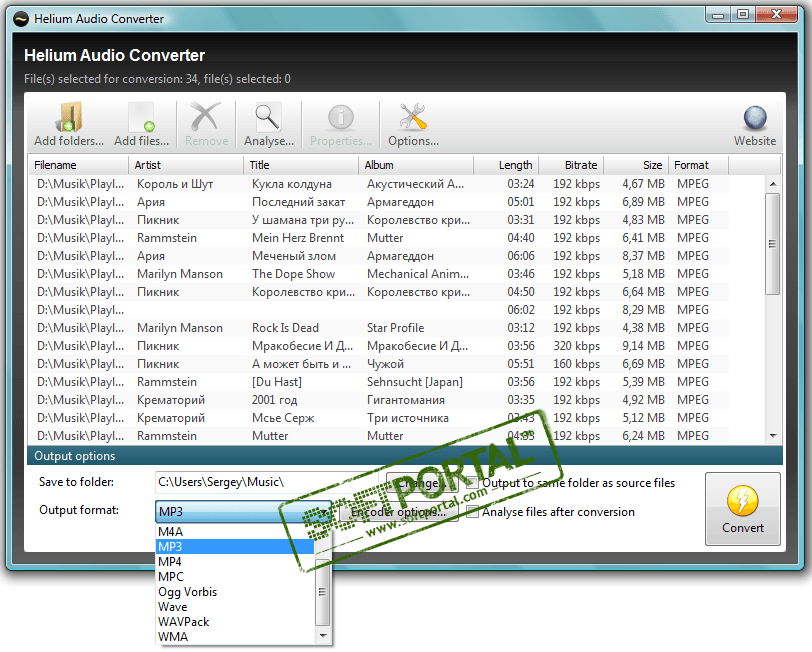
Task: Click the 4,67 MB size cell
Action: pos(643,184)
